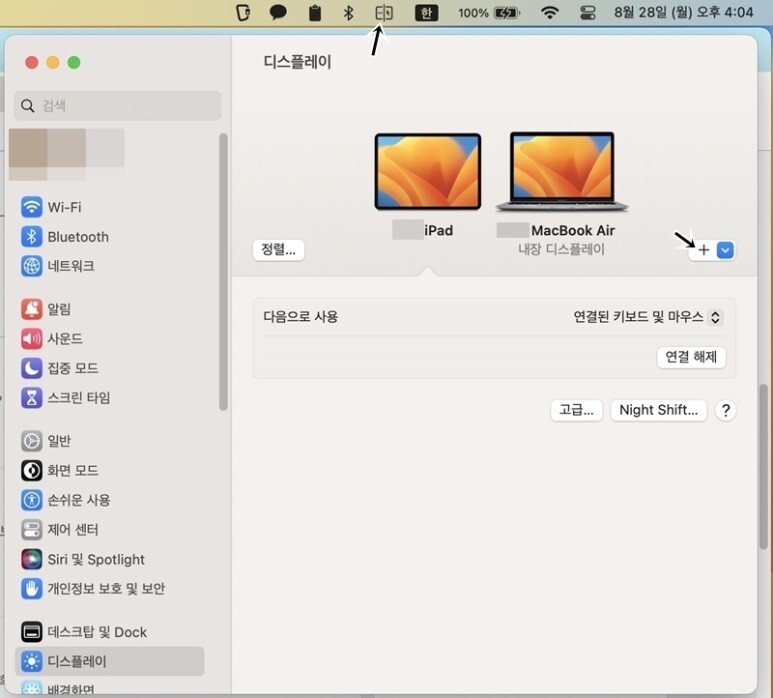Click the blurred user account profile

[67, 154]
